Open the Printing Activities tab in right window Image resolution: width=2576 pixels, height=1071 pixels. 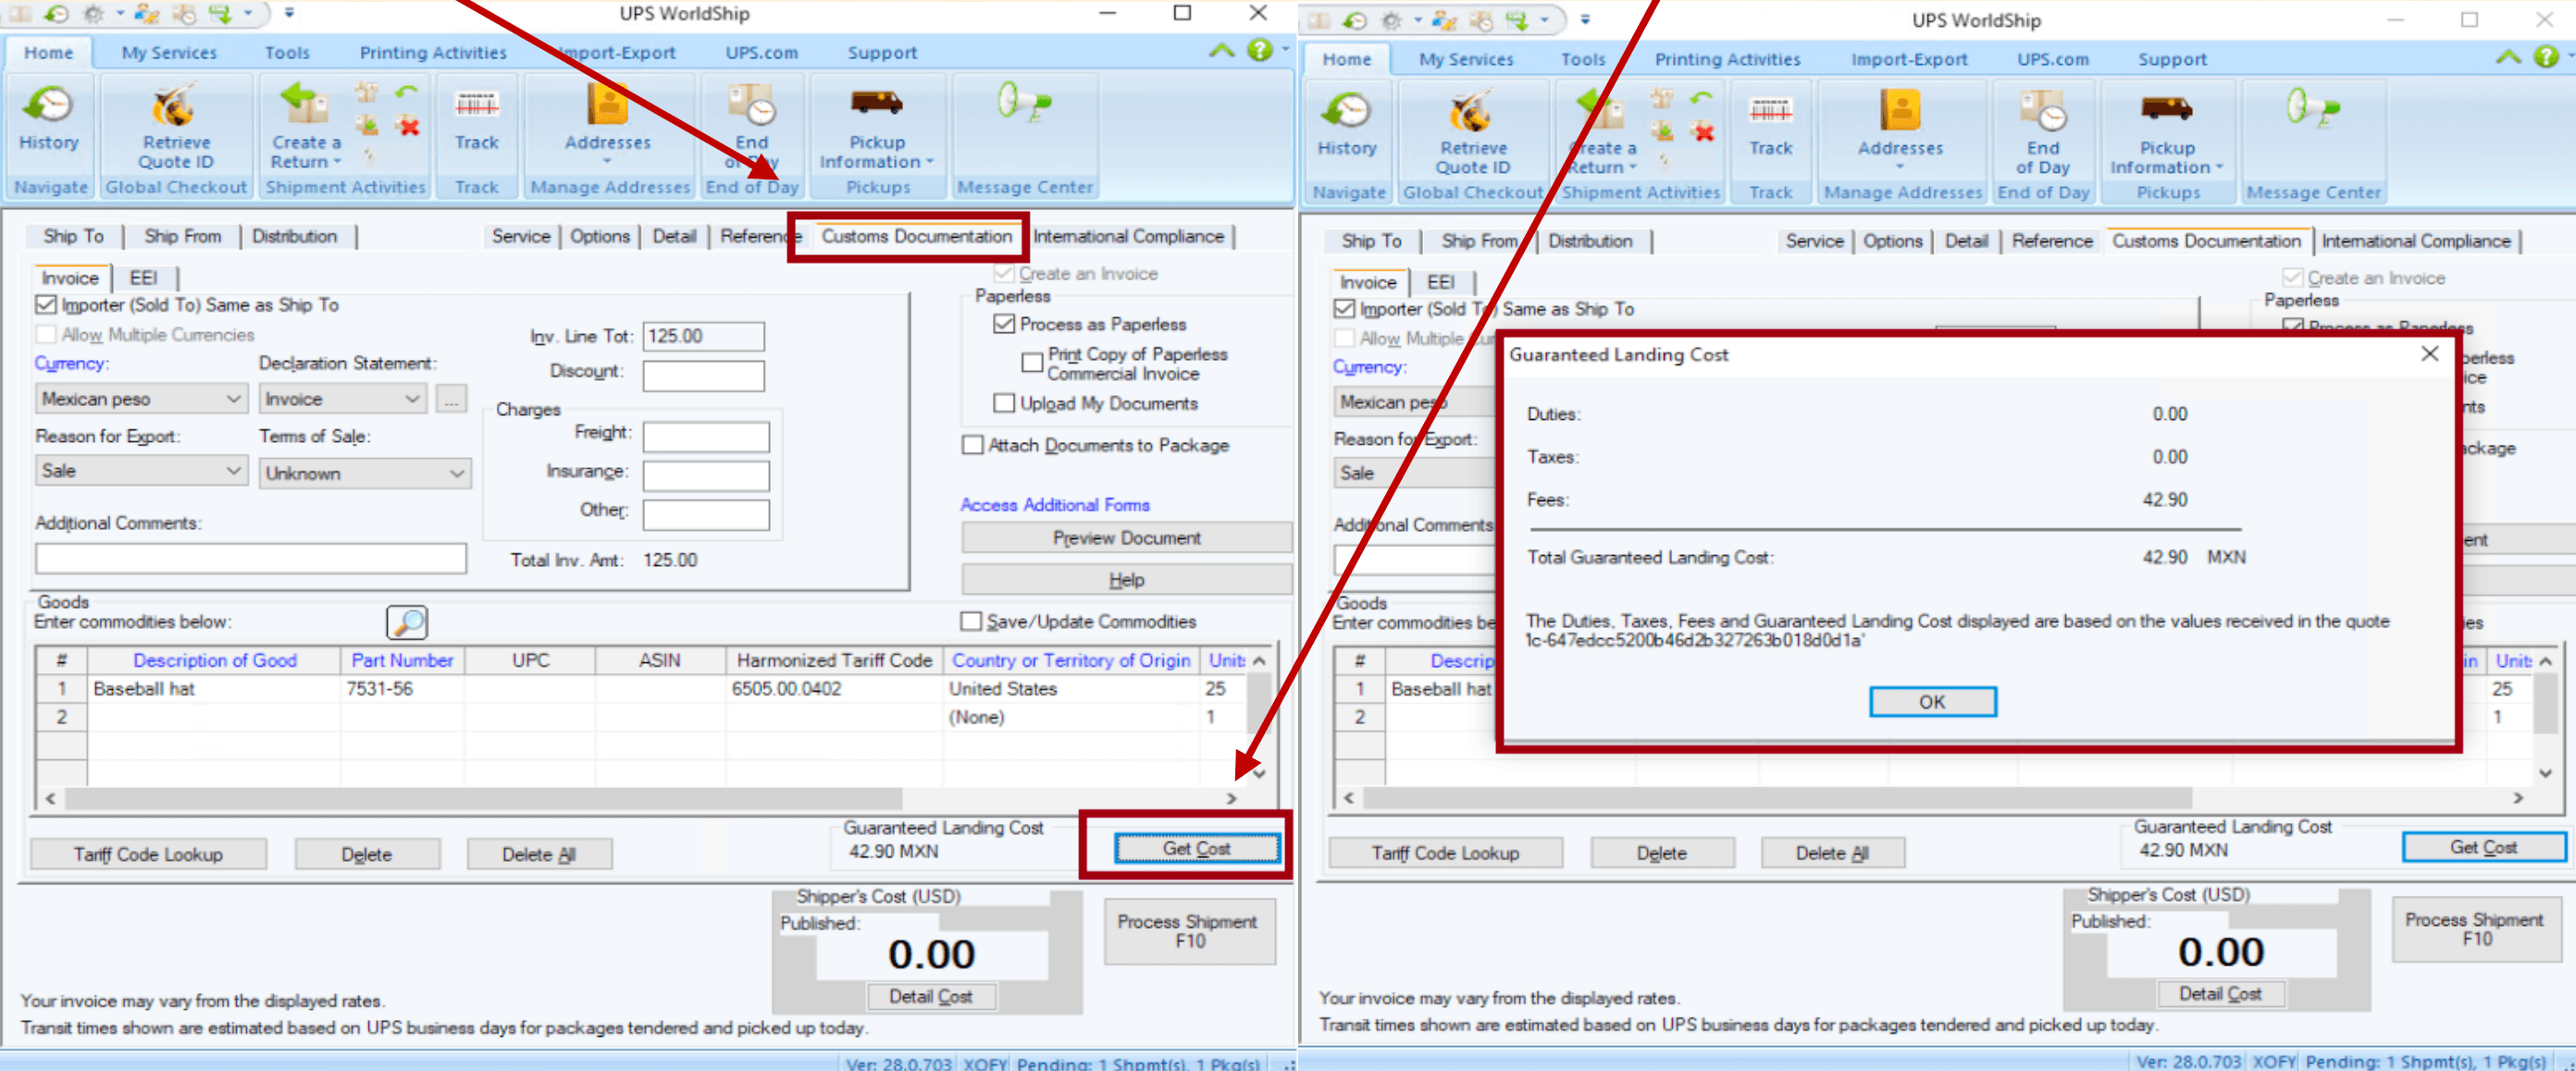click(x=1727, y=59)
